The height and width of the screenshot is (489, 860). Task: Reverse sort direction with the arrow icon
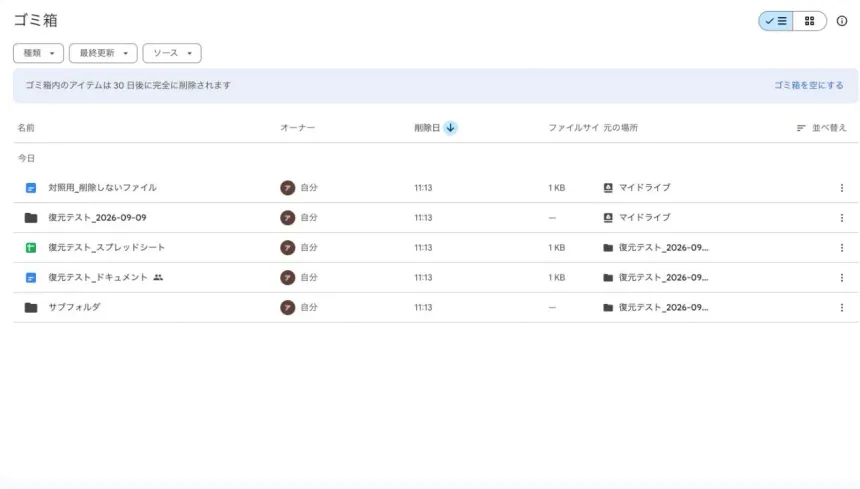click(x=450, y=128)
